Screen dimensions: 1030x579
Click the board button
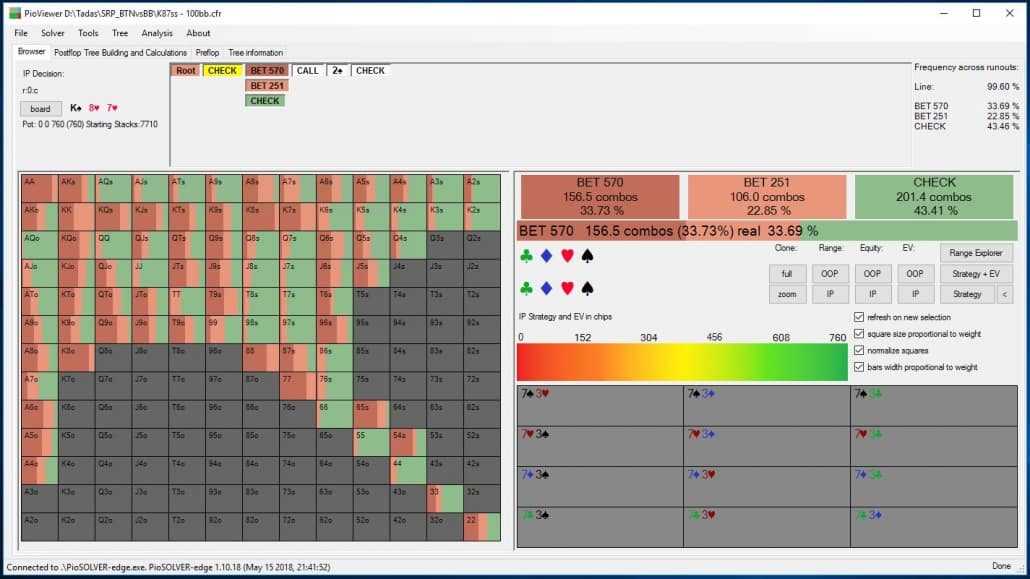(x=40, y=109)
